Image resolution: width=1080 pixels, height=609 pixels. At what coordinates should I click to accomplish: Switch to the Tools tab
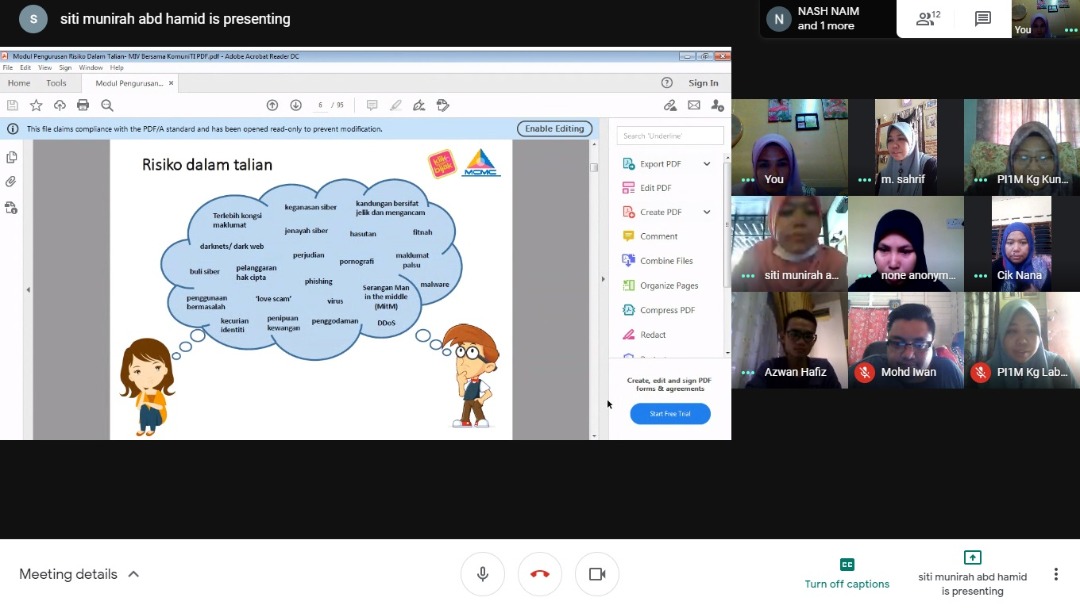(56, 83)
